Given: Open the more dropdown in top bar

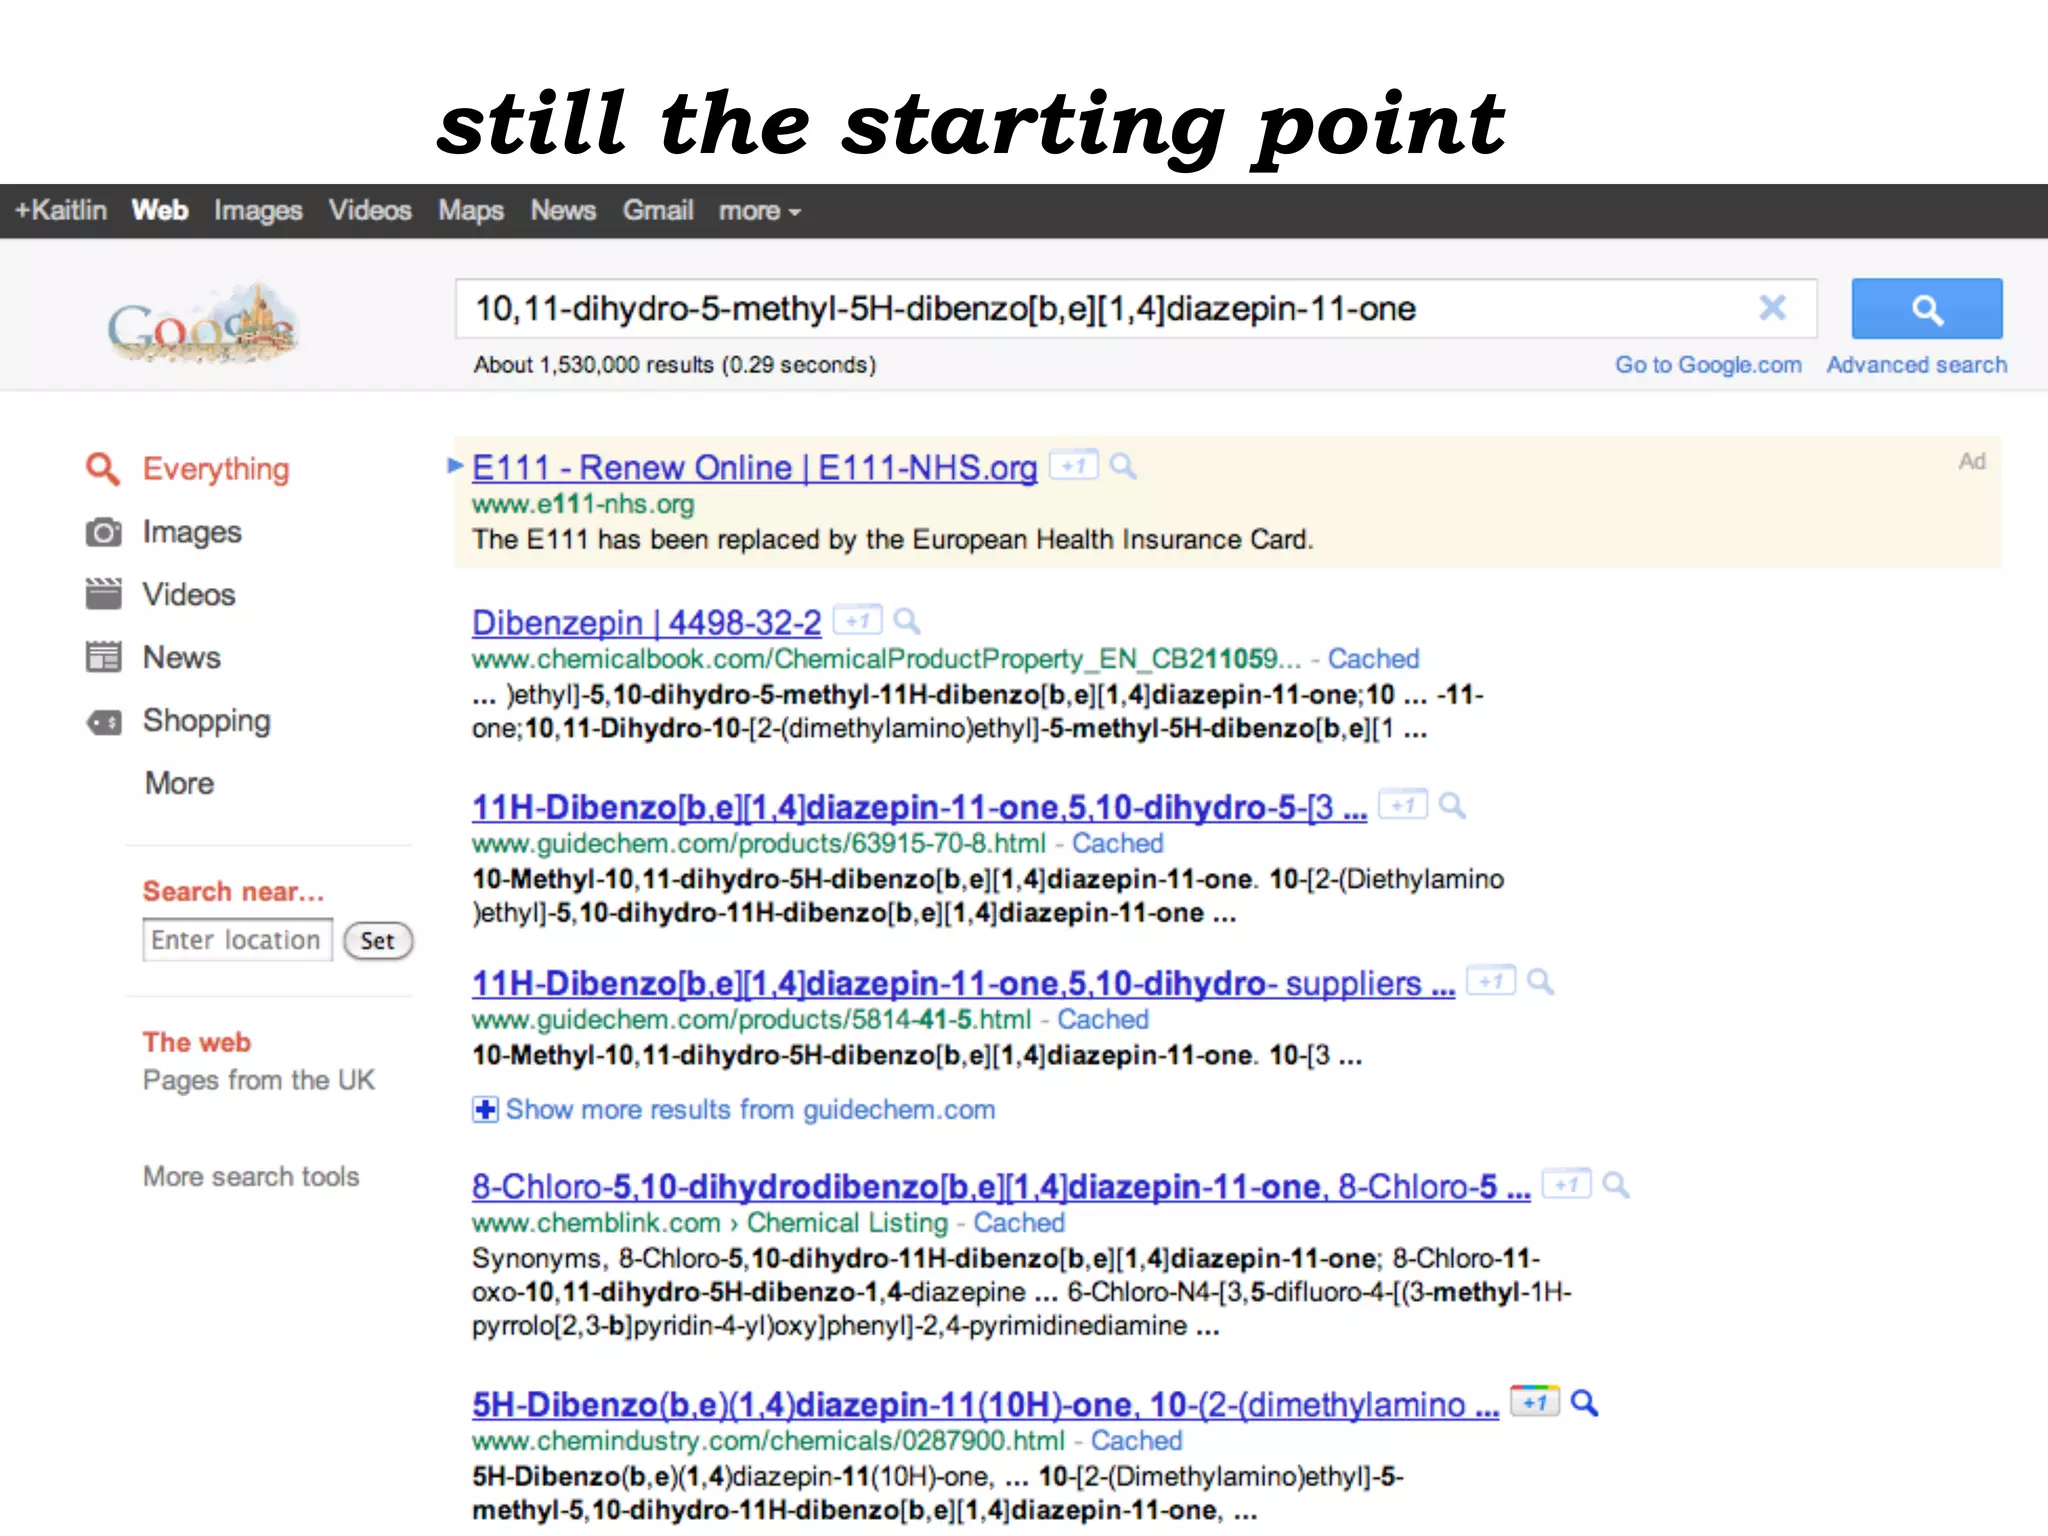Looking at the screenshot, I should 760,211.
